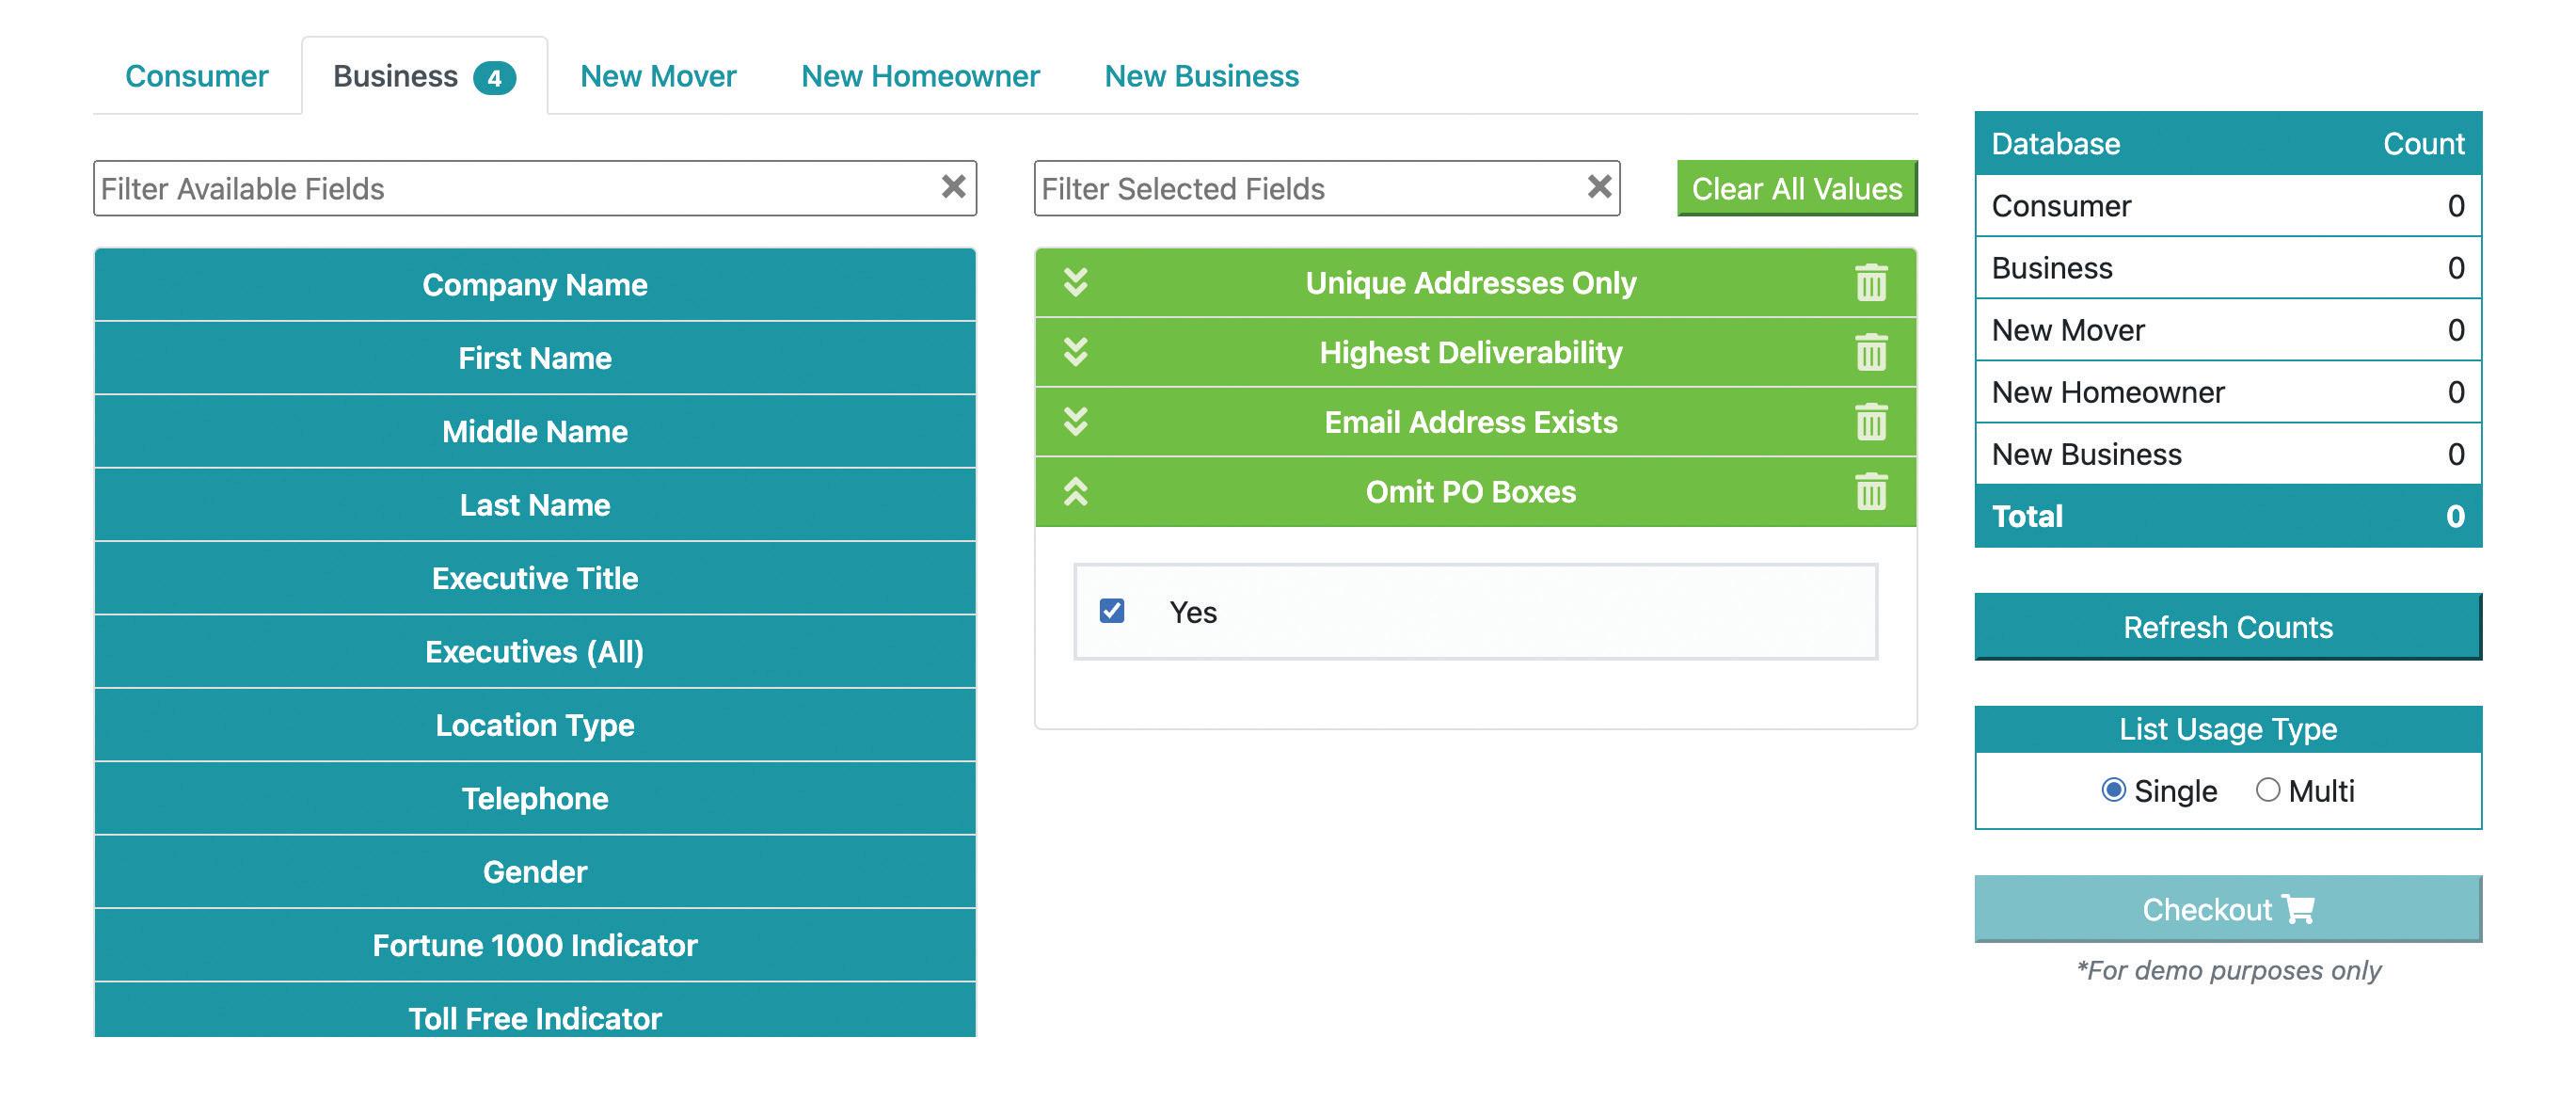
Task: Clear the Filter Available Fields box
Action: click(x=953, y=187)
